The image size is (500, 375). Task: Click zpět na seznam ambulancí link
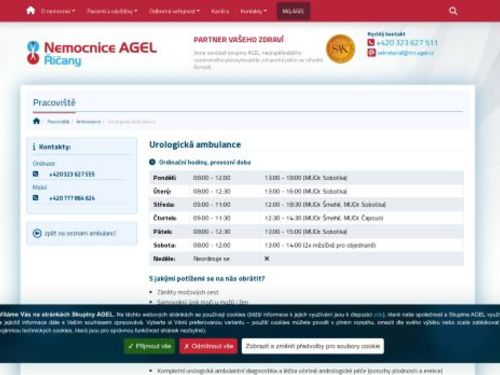(x=80, y=233)
